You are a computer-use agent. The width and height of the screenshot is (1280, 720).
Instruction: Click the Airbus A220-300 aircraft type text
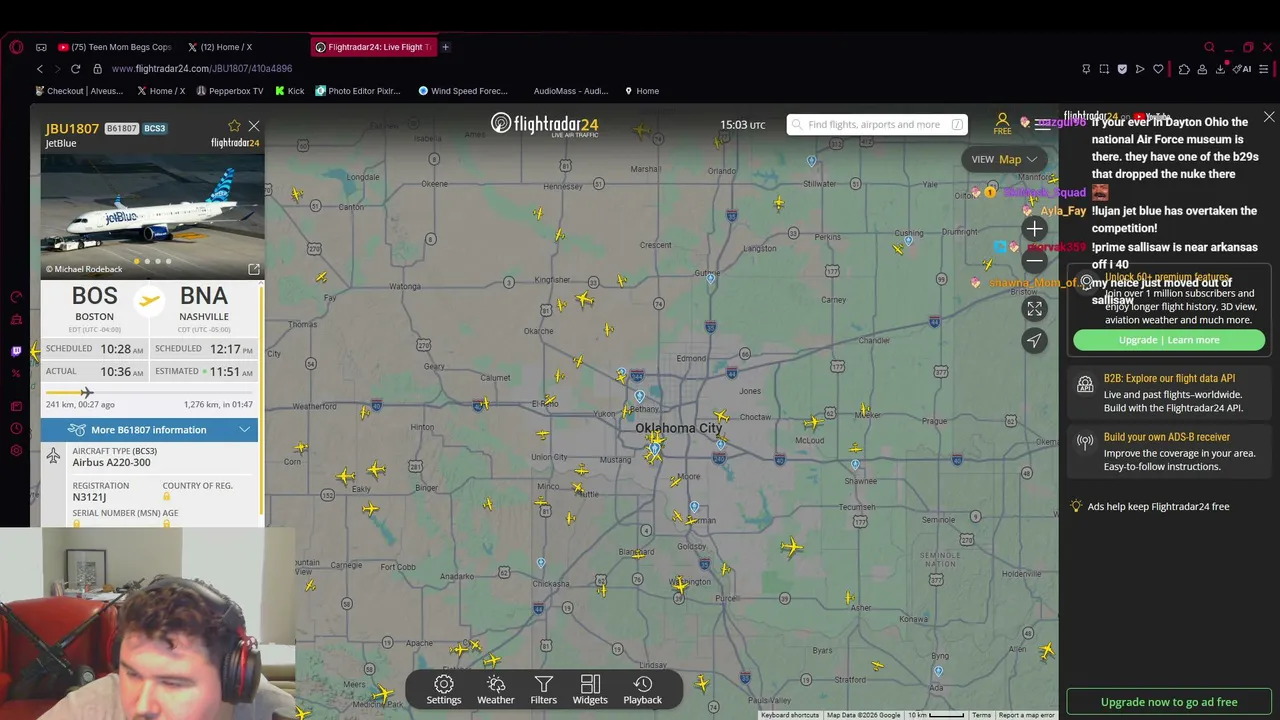point(111,462)
